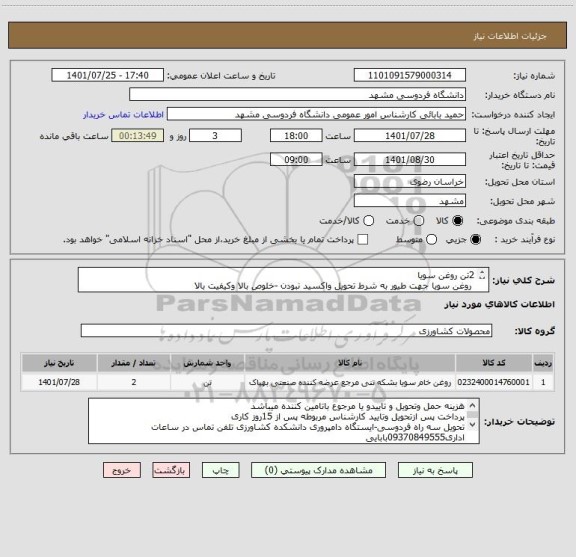Select the خدمت radio button

[419, 221]
